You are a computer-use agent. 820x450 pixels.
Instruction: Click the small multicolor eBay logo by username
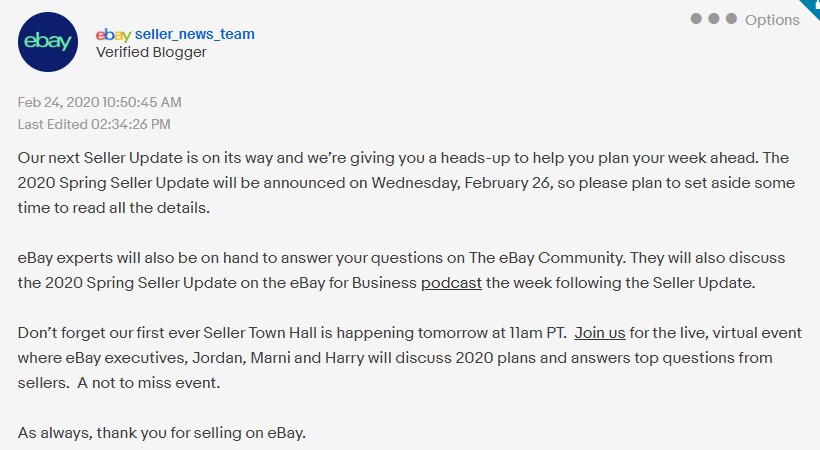[113, 35]
